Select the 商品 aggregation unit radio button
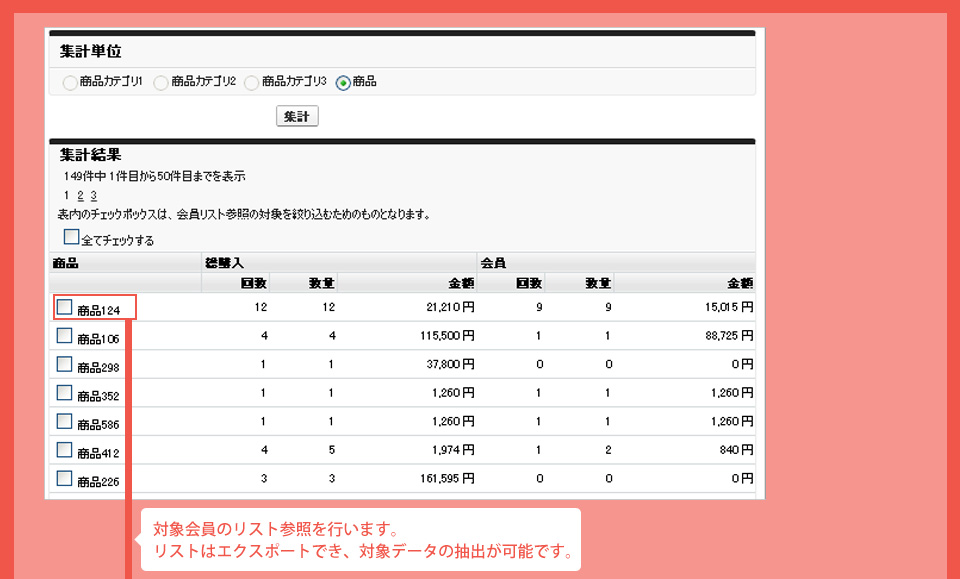The height and width of the screenshot is (579, 960). (341, 83)
